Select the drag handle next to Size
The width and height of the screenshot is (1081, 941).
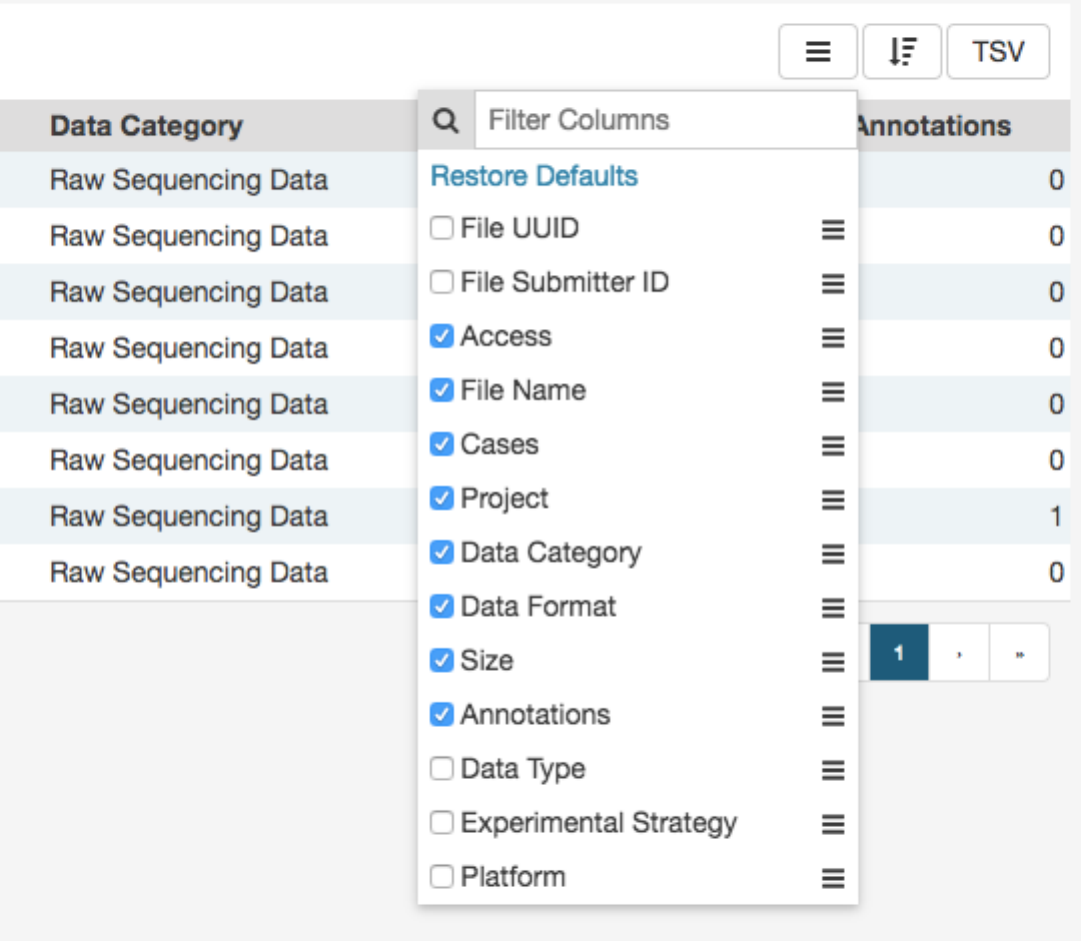pos(833,662)
